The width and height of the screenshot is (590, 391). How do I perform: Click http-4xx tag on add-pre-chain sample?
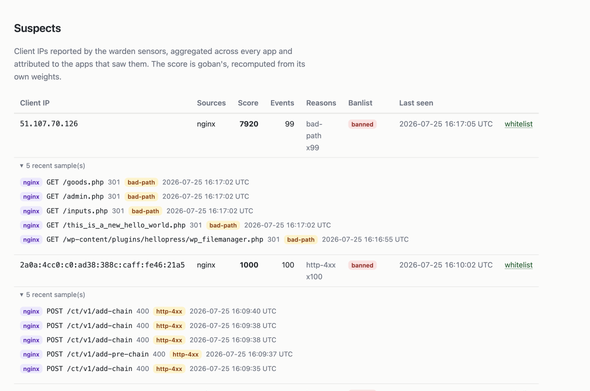pos(186,354)
